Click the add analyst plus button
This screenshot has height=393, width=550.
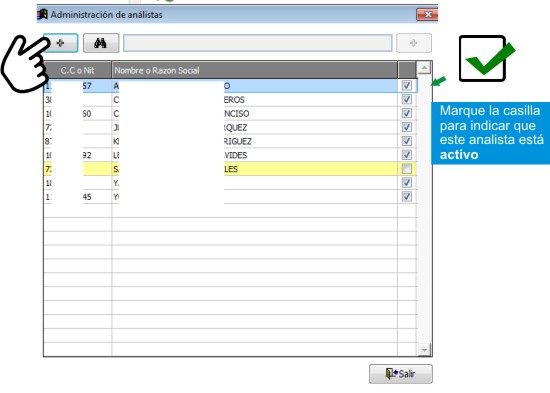[60, 43]
